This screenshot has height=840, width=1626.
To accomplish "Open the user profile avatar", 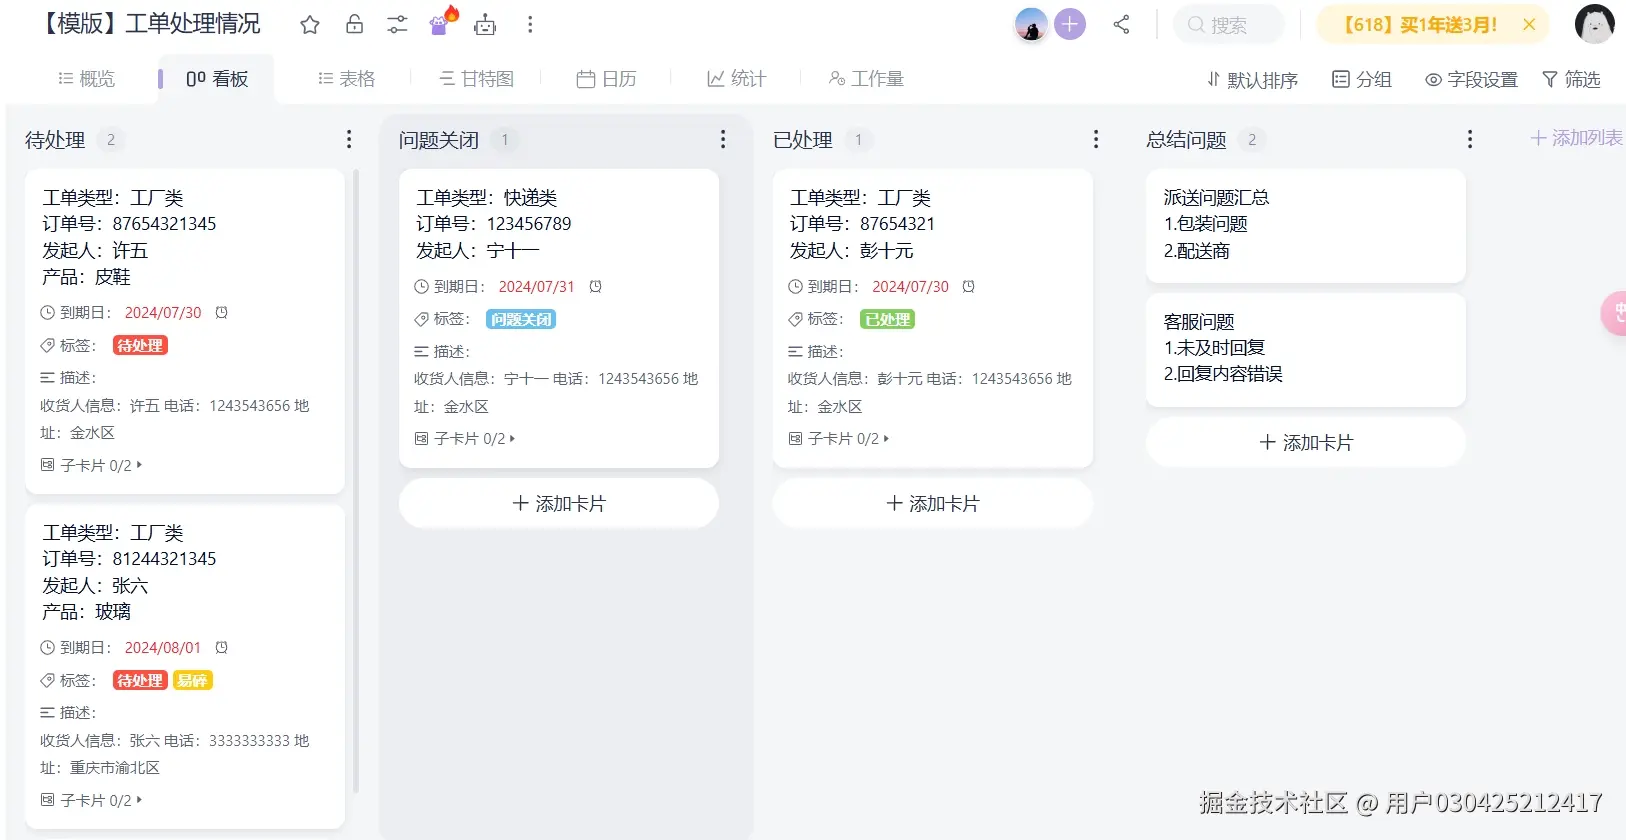I will [x=1594, y=24].
